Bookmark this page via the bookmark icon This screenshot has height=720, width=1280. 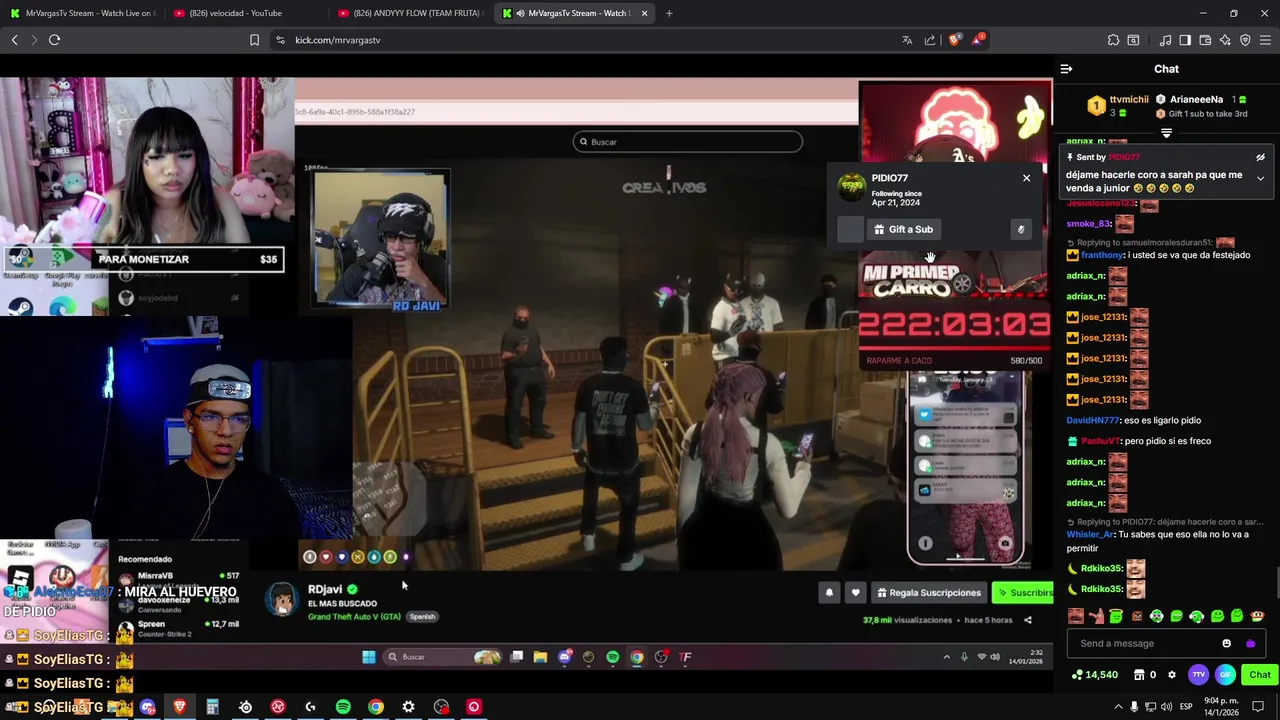click(x=254, y=40)
